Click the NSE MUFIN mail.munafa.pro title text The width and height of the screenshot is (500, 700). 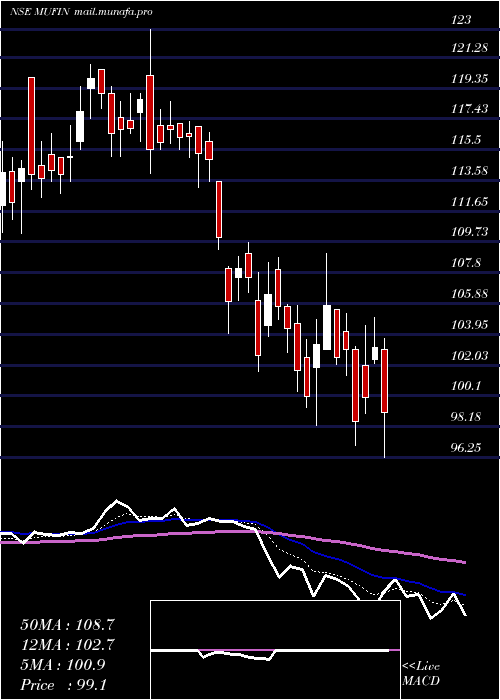(81, 12)
